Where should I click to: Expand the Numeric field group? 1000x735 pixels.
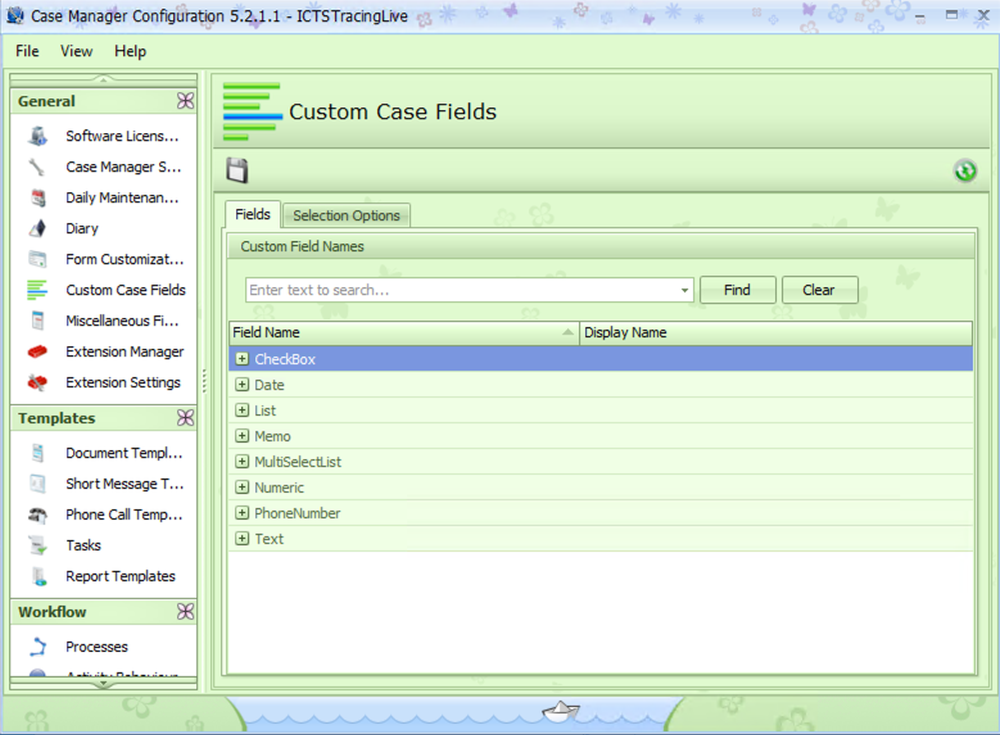tap(242, 487)
